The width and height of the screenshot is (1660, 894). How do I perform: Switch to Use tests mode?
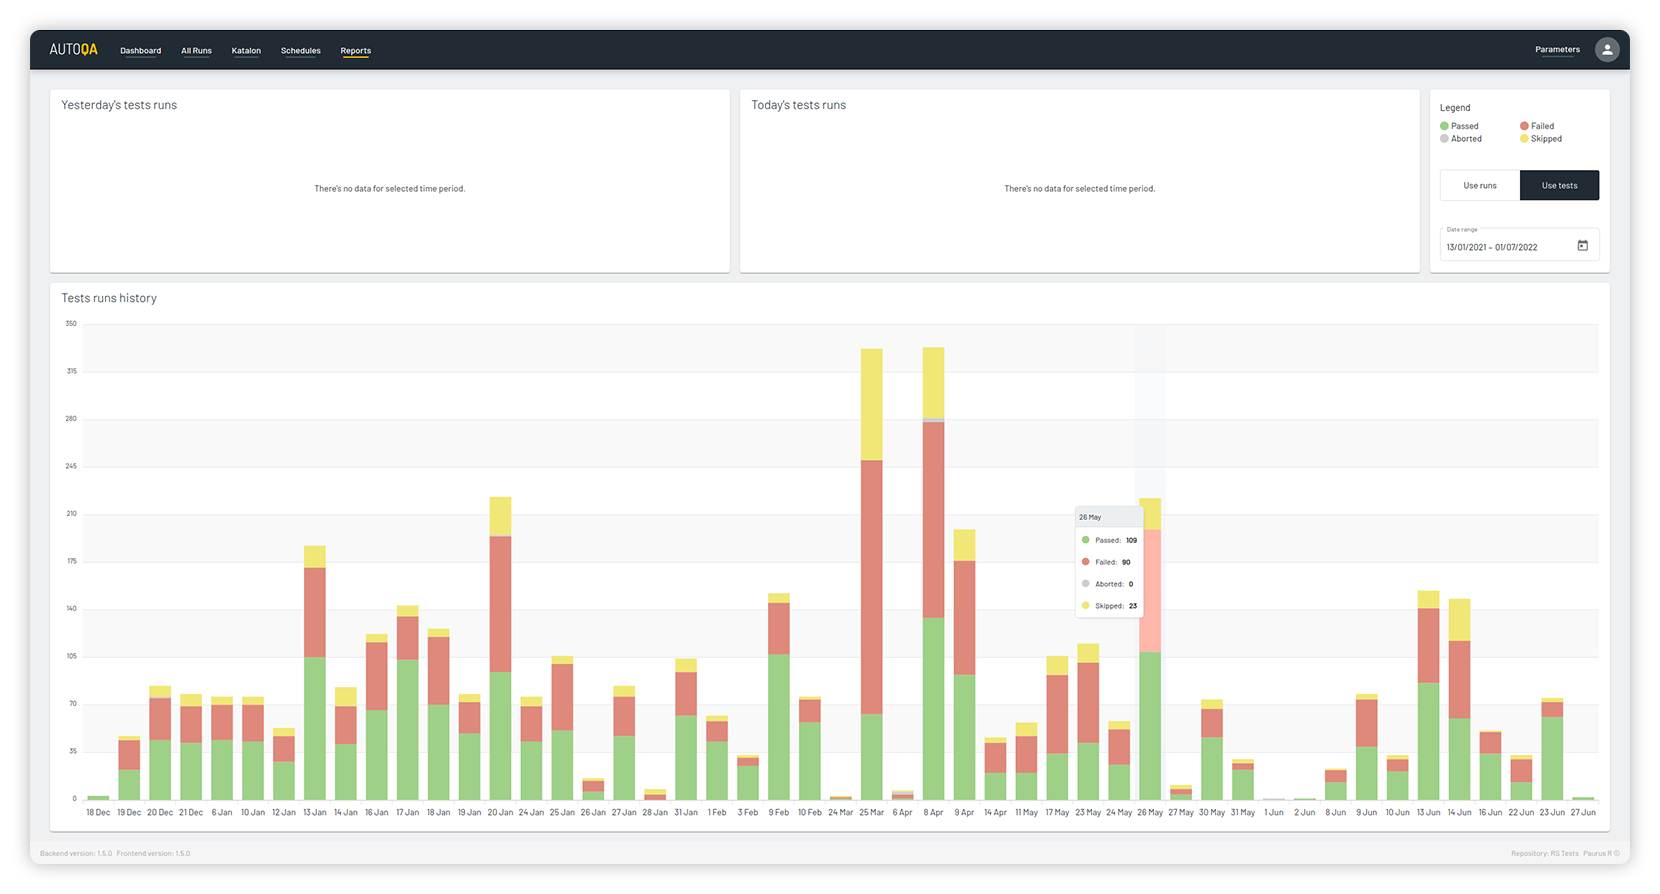coord(1559,186)
